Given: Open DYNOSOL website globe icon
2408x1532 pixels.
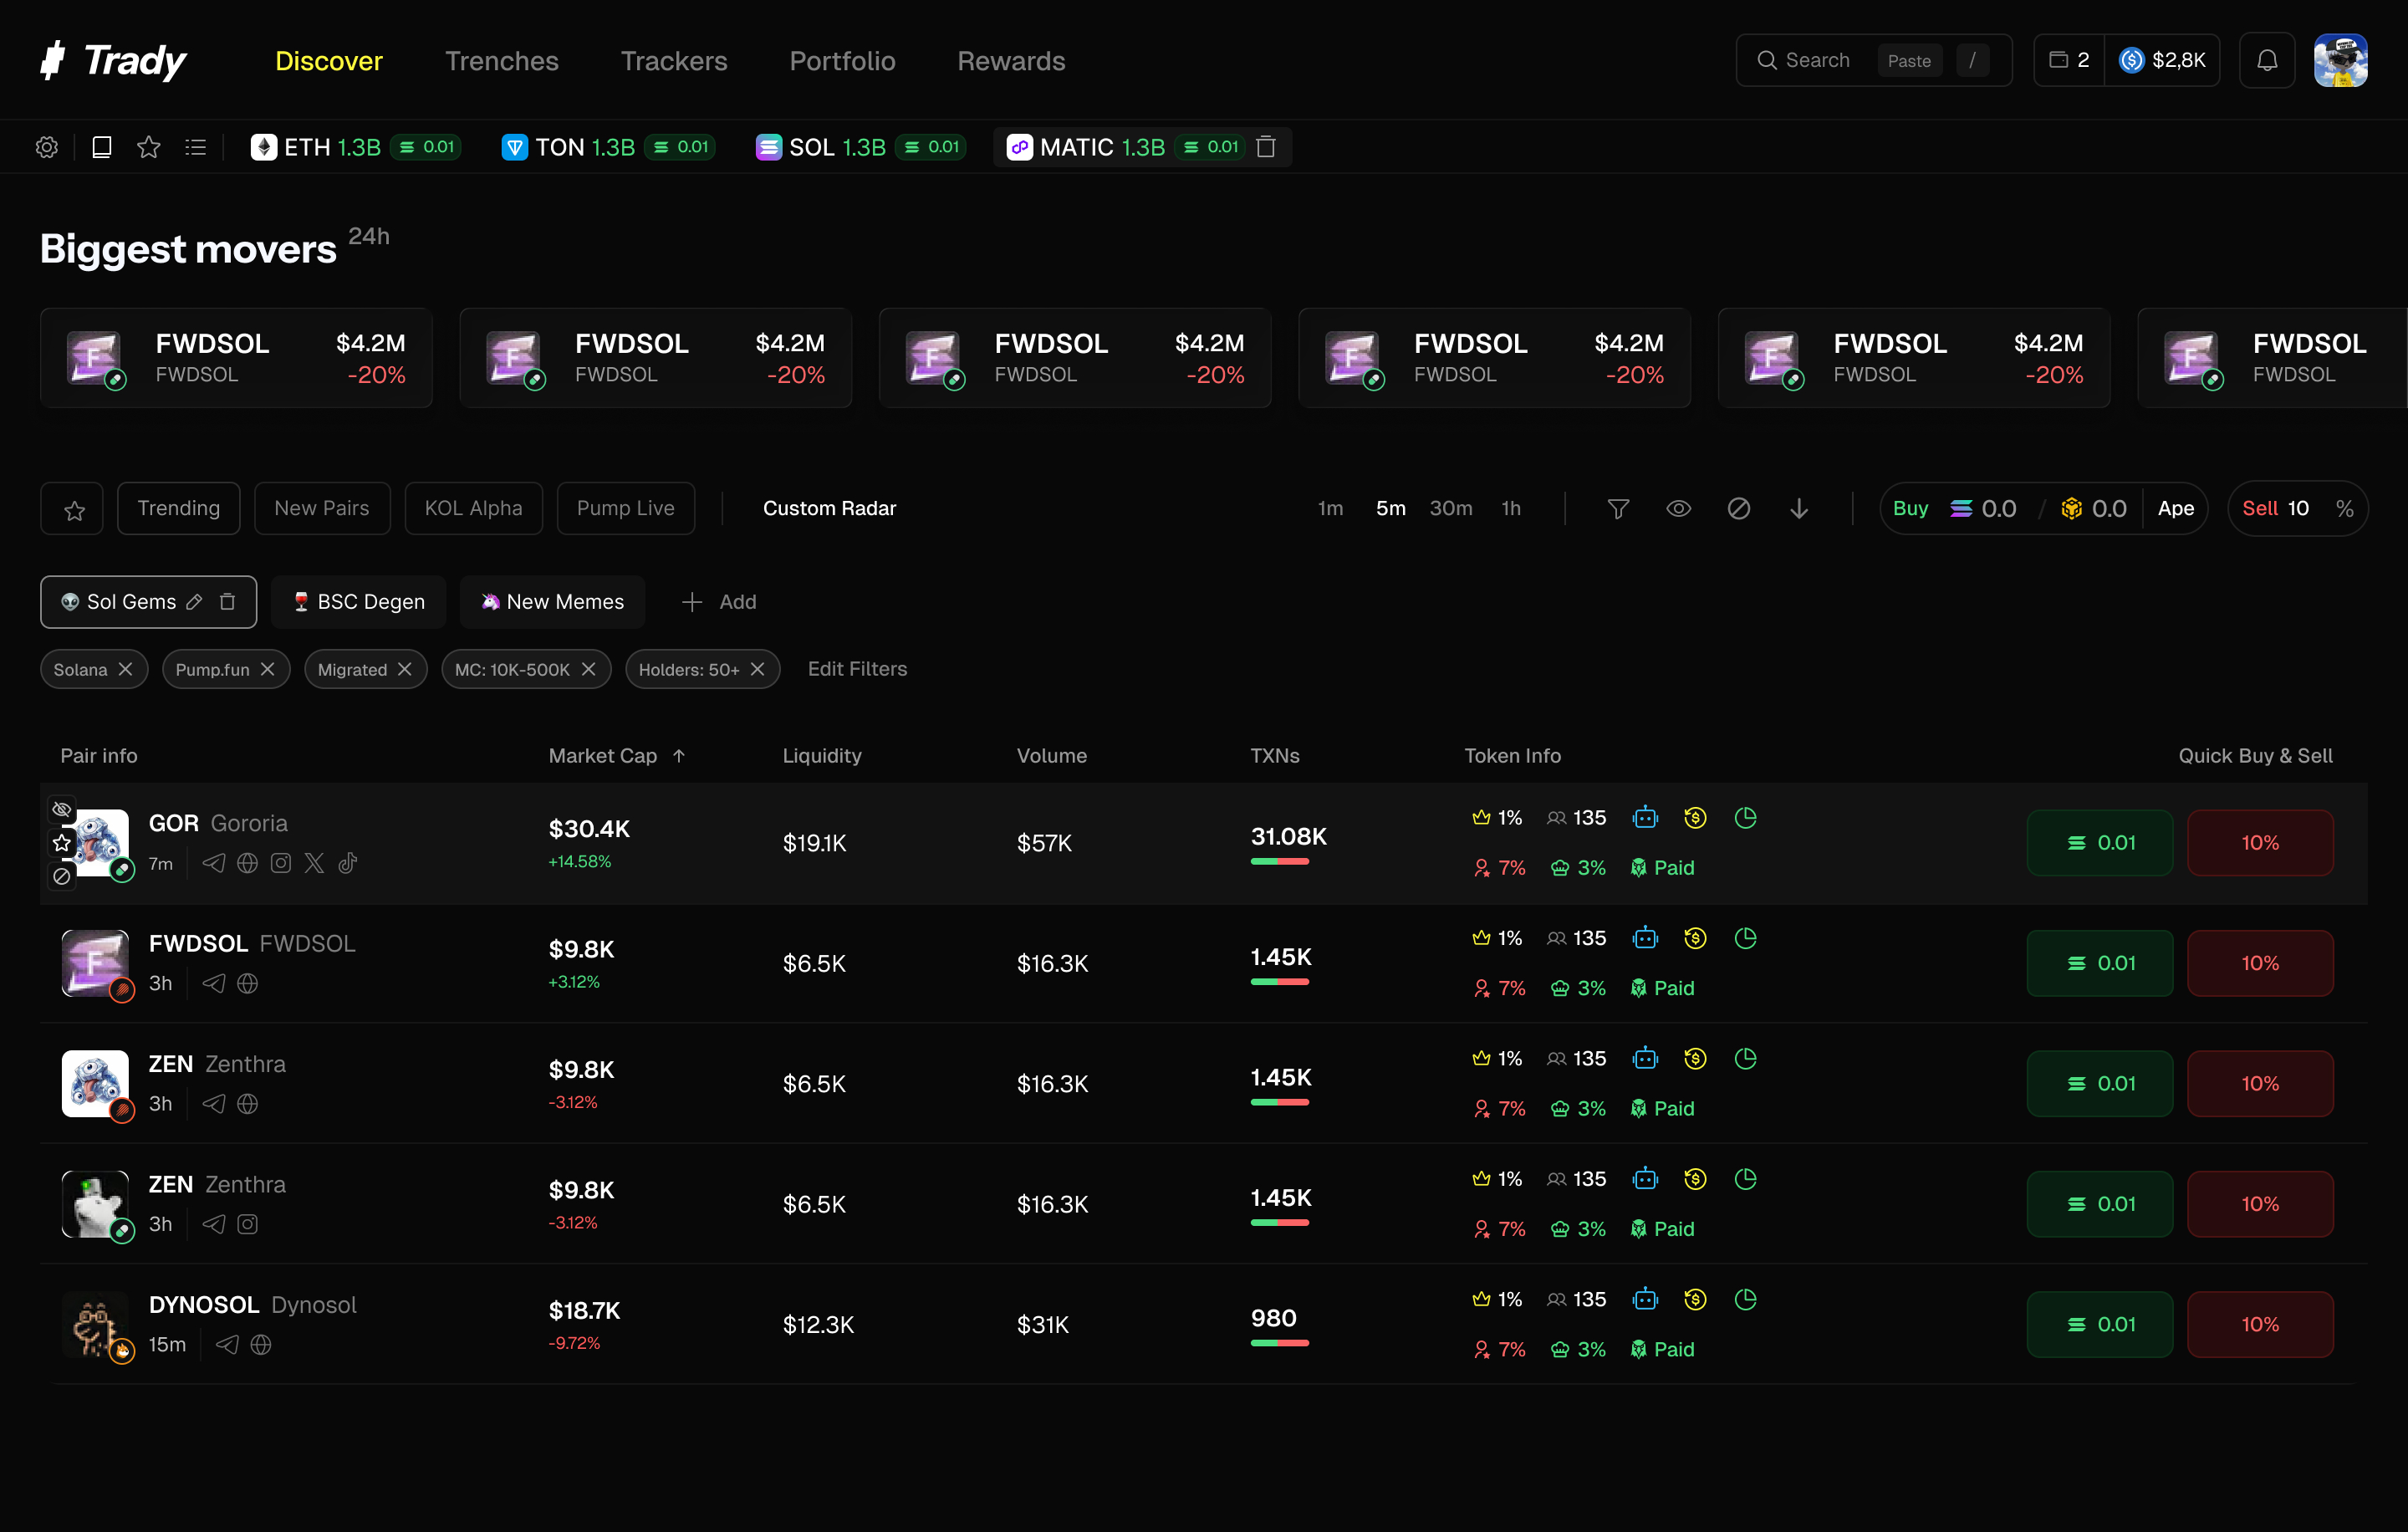Looking at the screenshot, I should click(x=261, y=1345).
